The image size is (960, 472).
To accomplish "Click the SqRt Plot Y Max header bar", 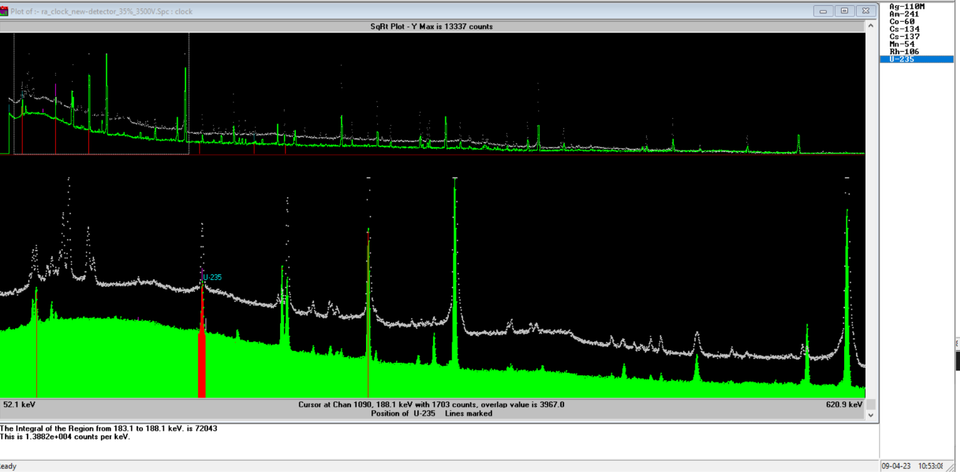I will pyautogui.click(x=432, y=26).
